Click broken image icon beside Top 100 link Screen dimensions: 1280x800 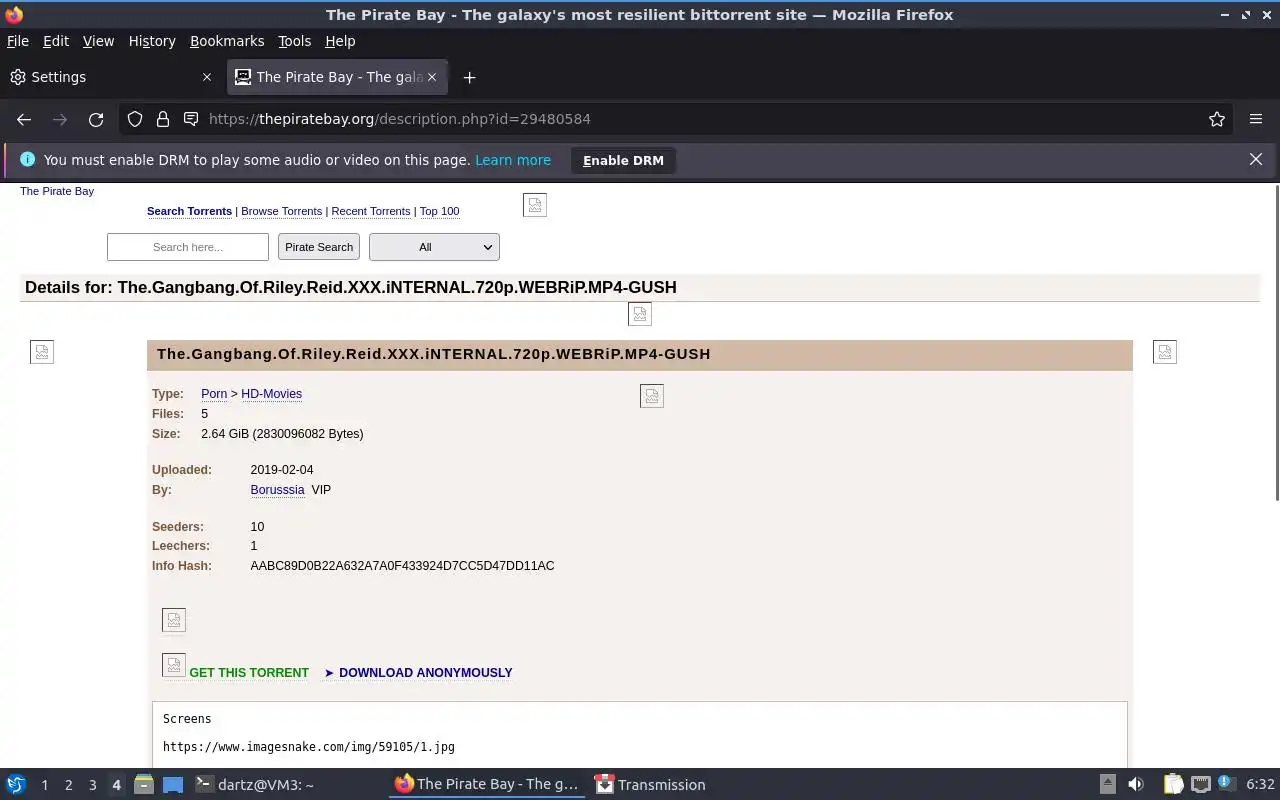coord(535,205)
